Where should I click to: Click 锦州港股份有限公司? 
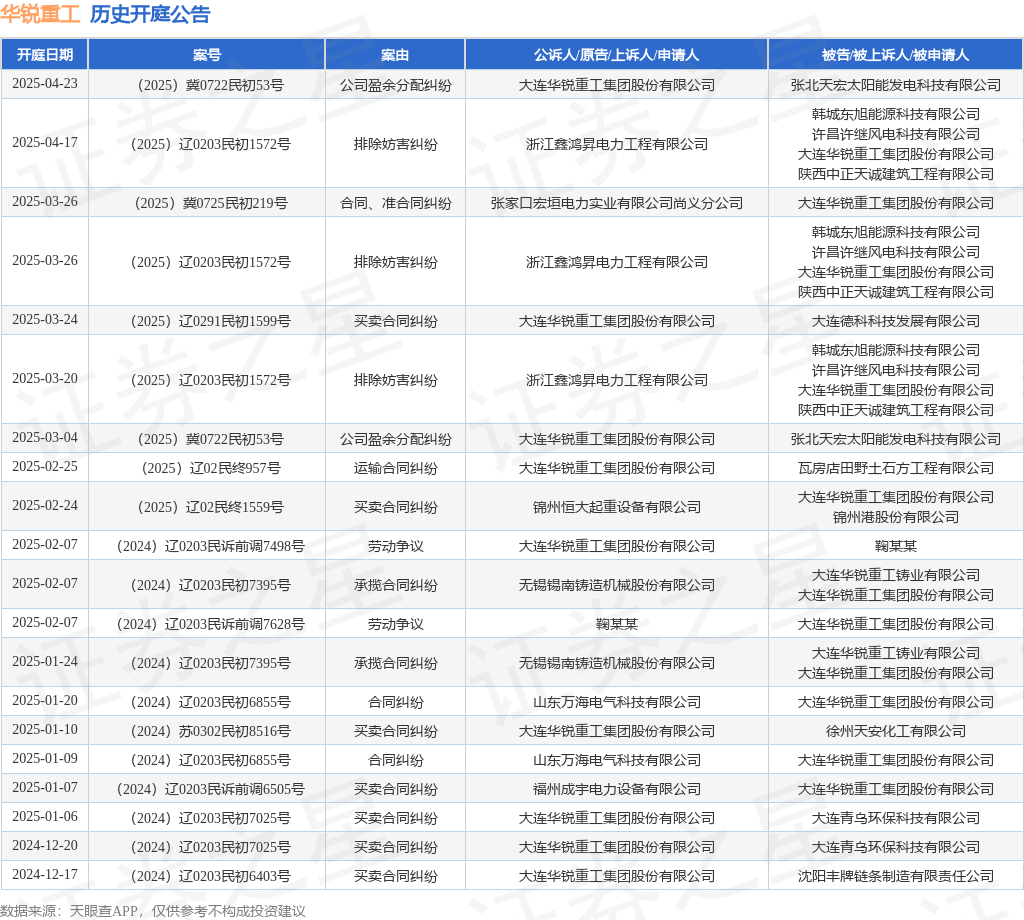click(895, 517)
